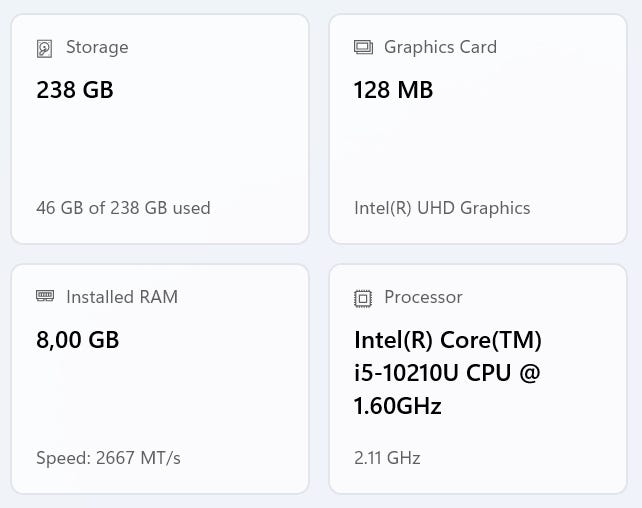Click the 238 GB storage value
Image resolution: width=642 pixels, height=508 pixels.
(75, 90)
